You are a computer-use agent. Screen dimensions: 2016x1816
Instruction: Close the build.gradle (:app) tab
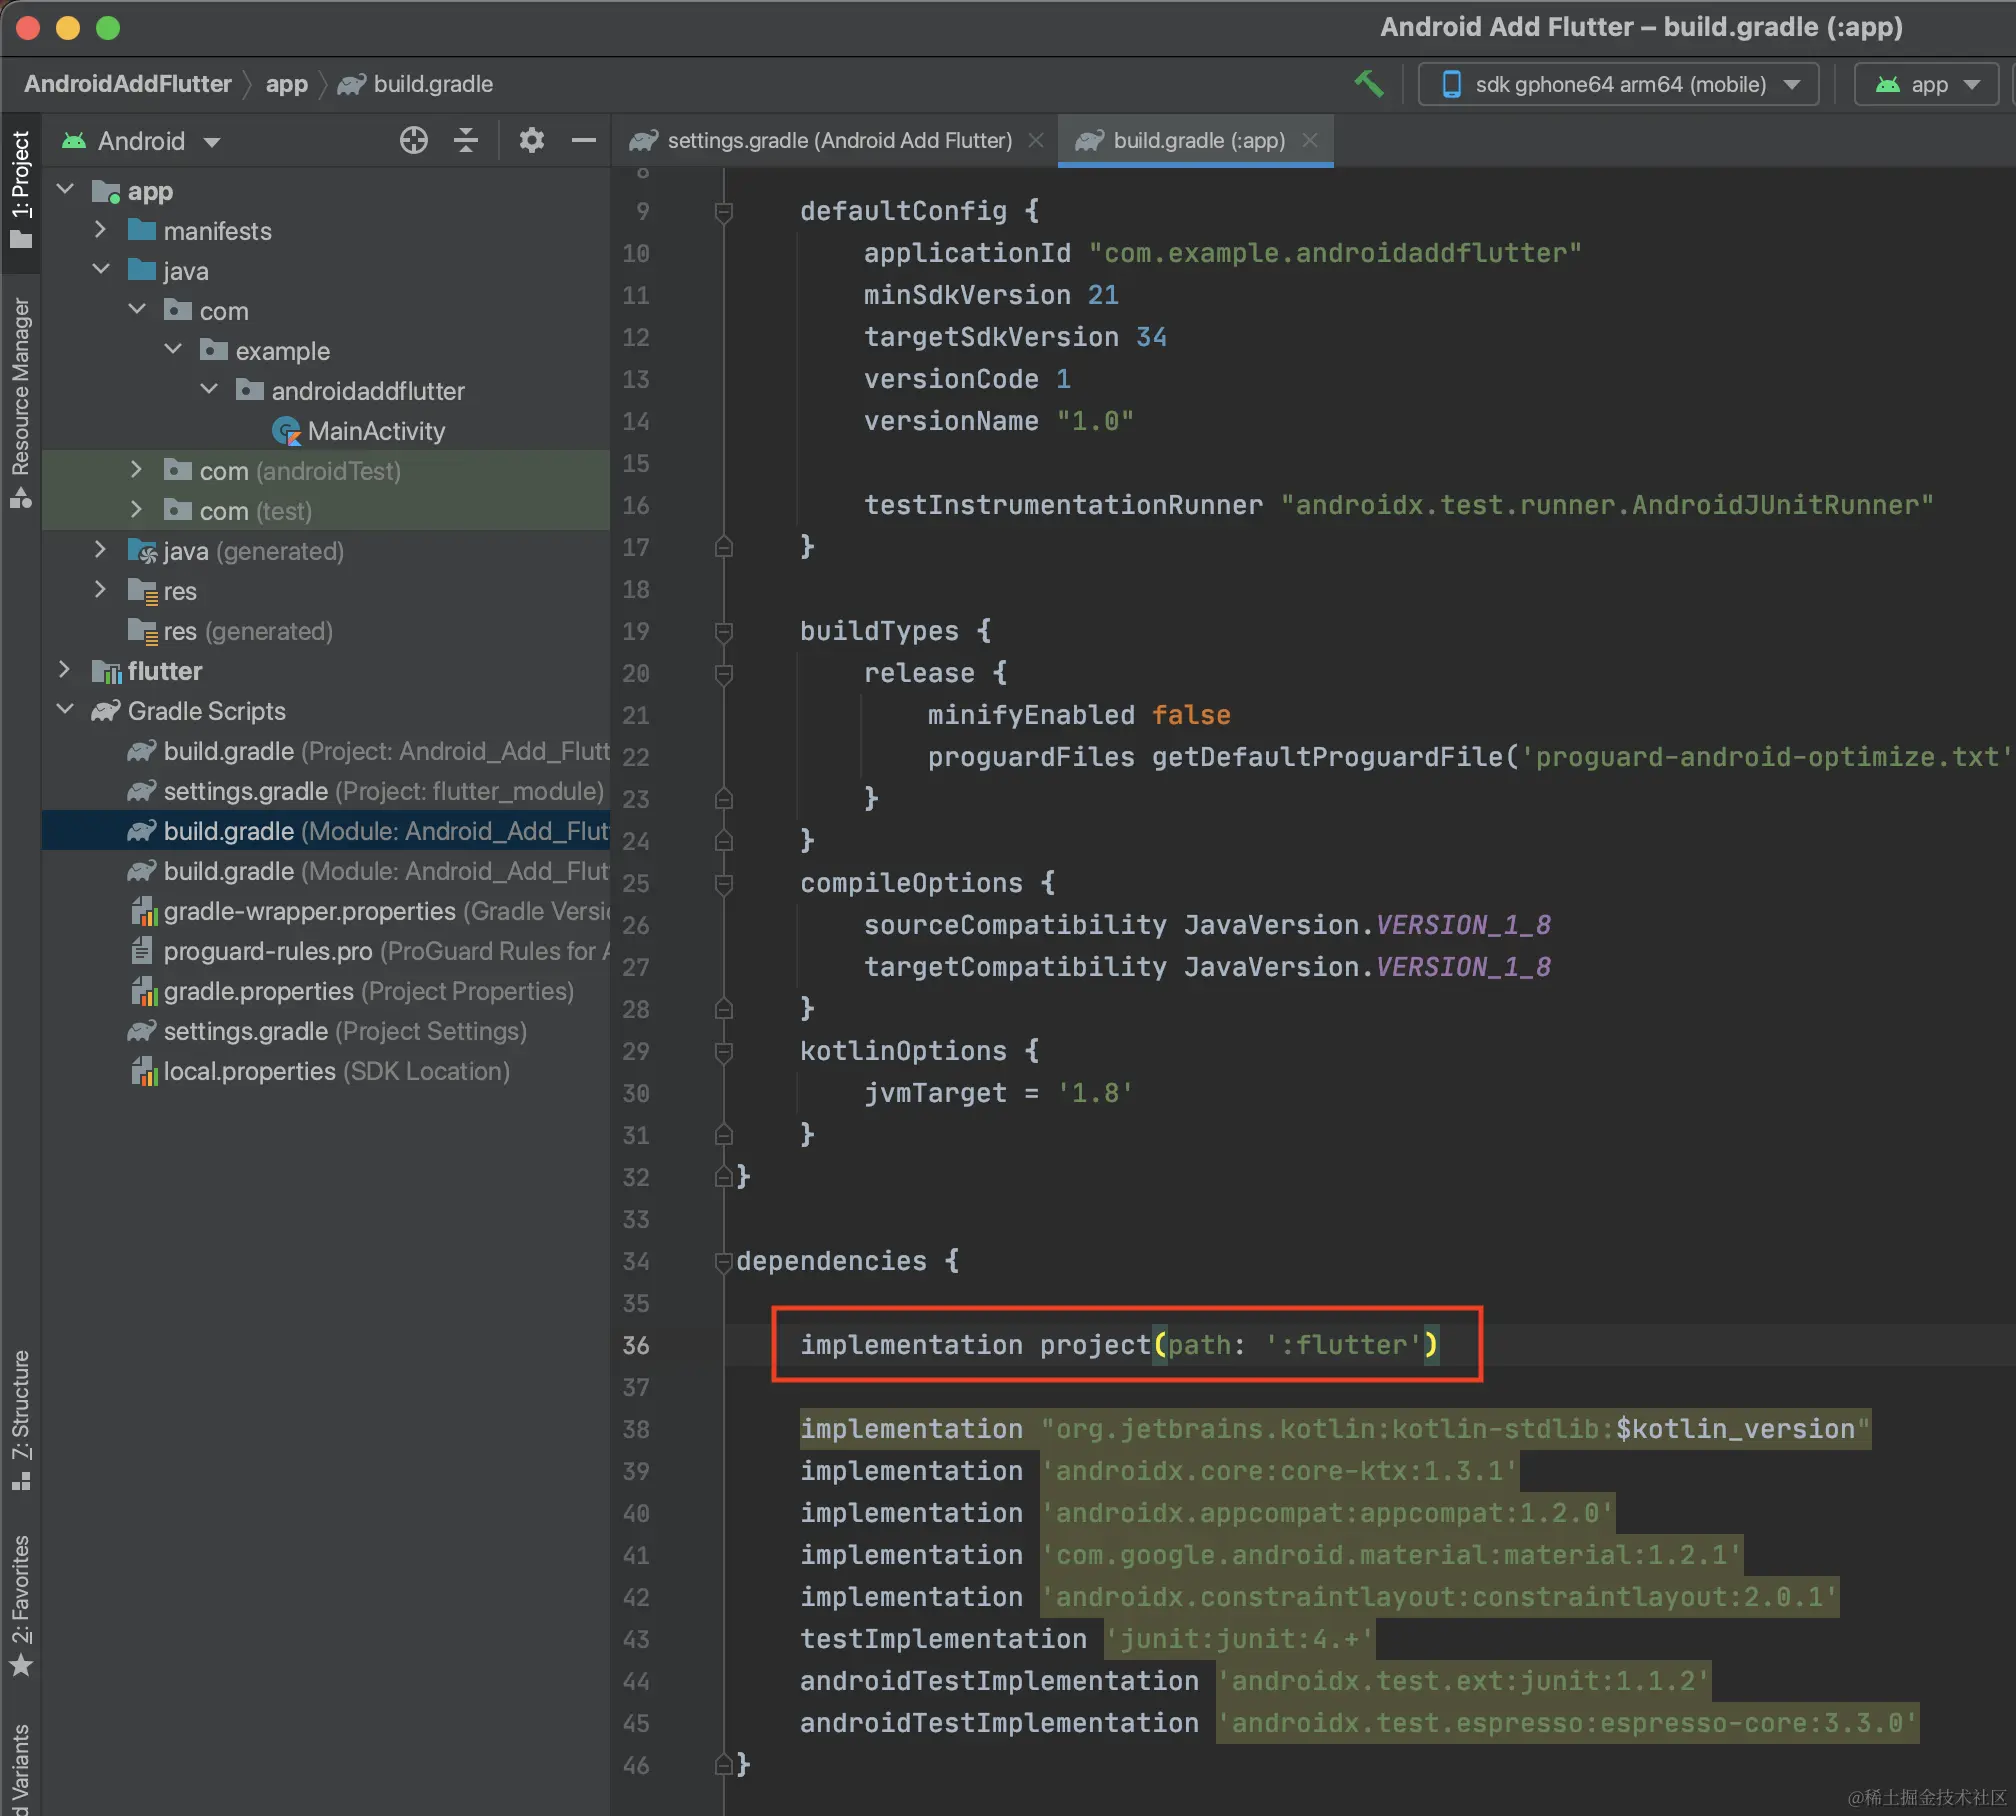coord(1310,141)
